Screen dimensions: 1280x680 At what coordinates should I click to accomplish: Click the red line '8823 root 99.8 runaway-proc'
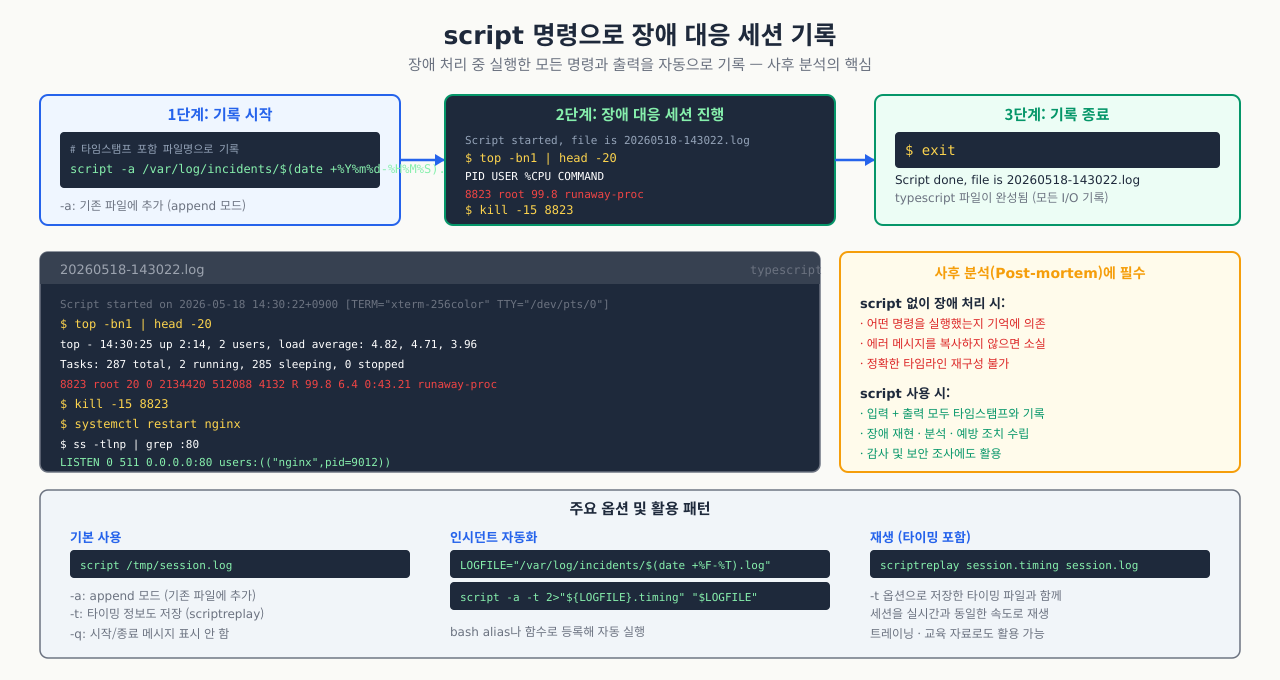554,194
